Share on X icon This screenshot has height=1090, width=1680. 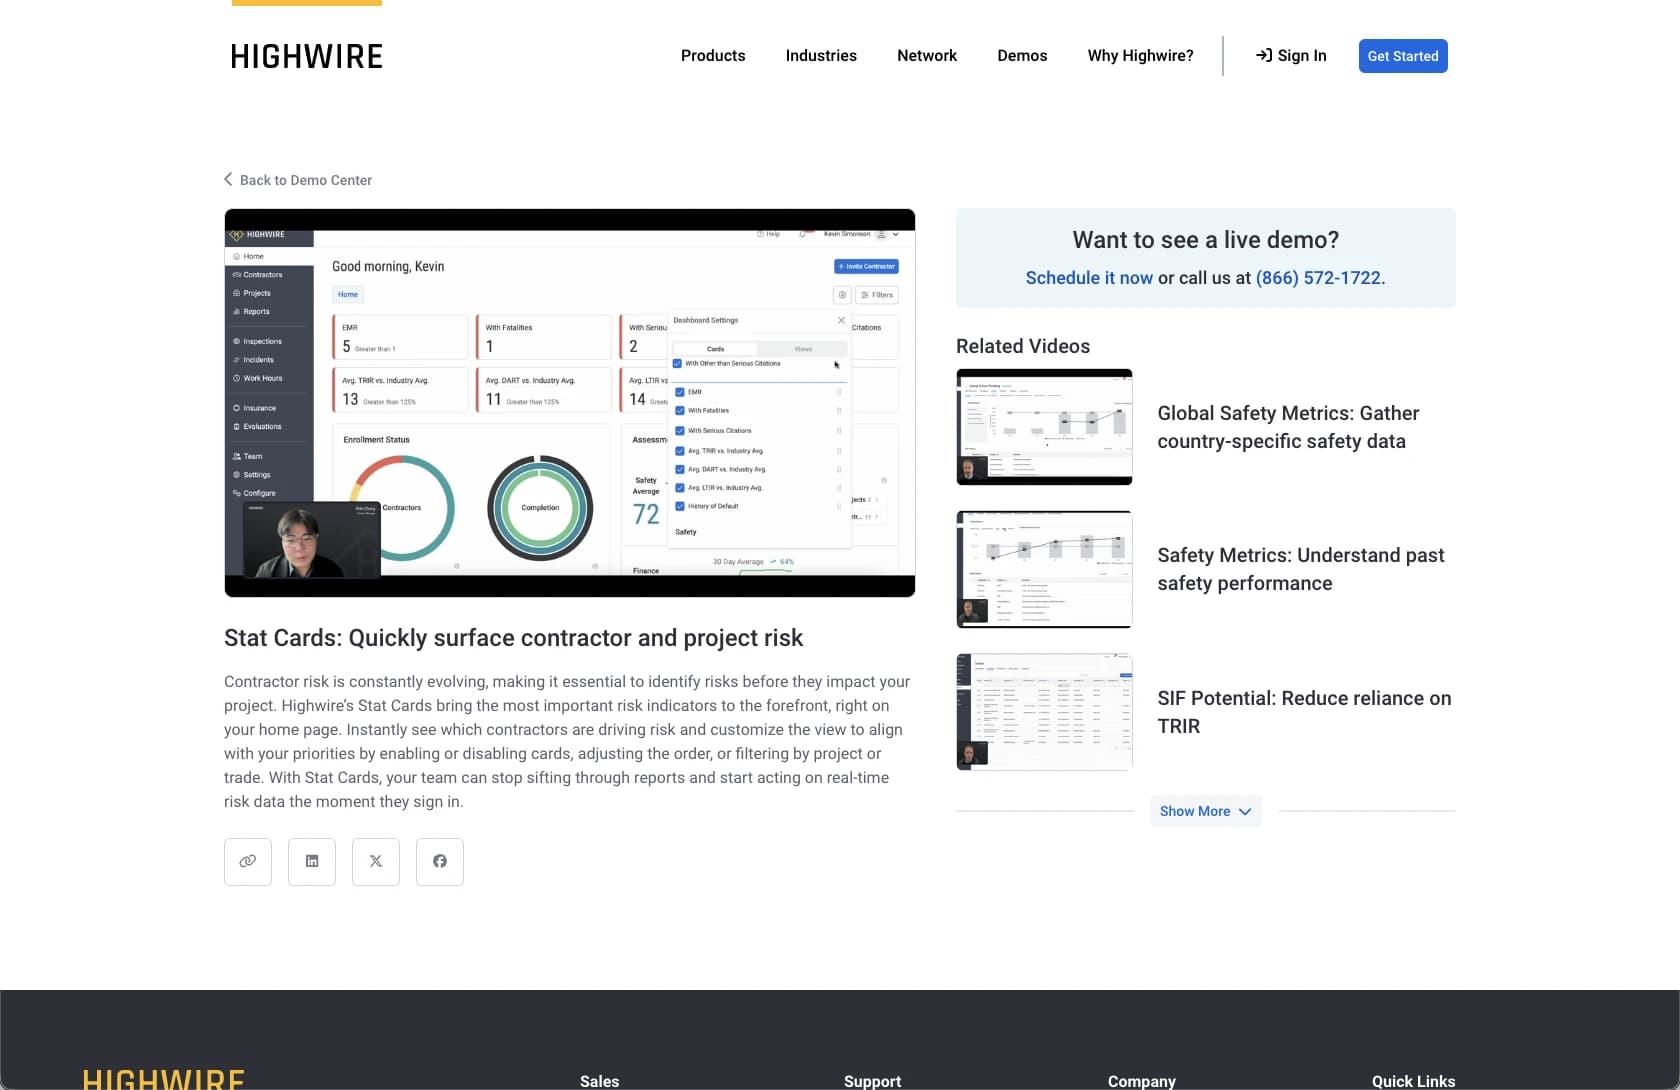pyautogui.click(x=376, y=862)
